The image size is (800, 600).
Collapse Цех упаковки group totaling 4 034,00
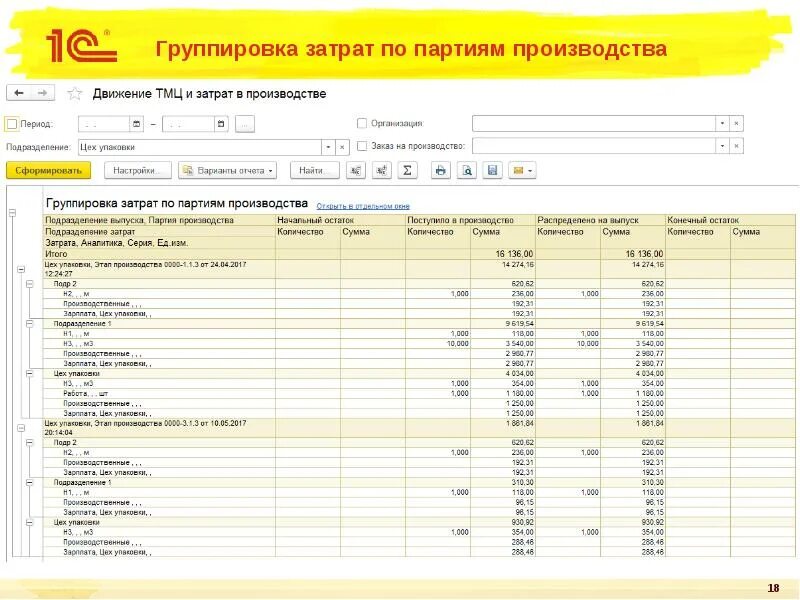click(x=30, y=373)
